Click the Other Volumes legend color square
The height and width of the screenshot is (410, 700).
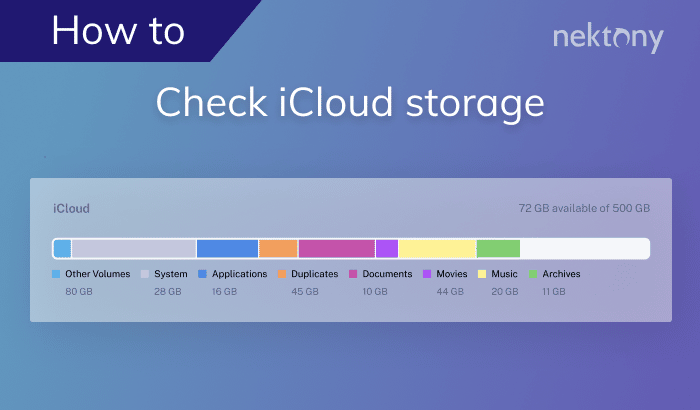tap(56, 274)
